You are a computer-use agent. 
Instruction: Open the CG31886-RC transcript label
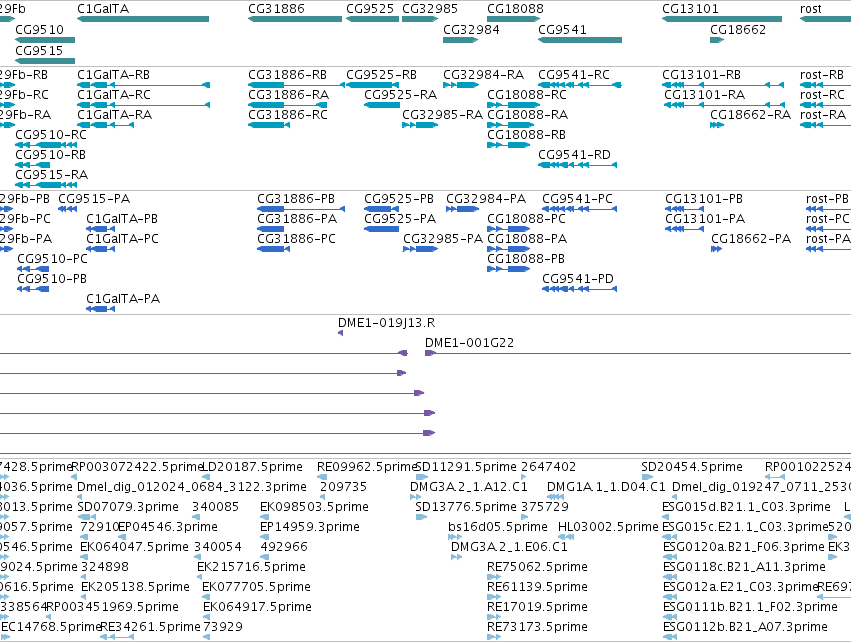(x=288, y=115)
